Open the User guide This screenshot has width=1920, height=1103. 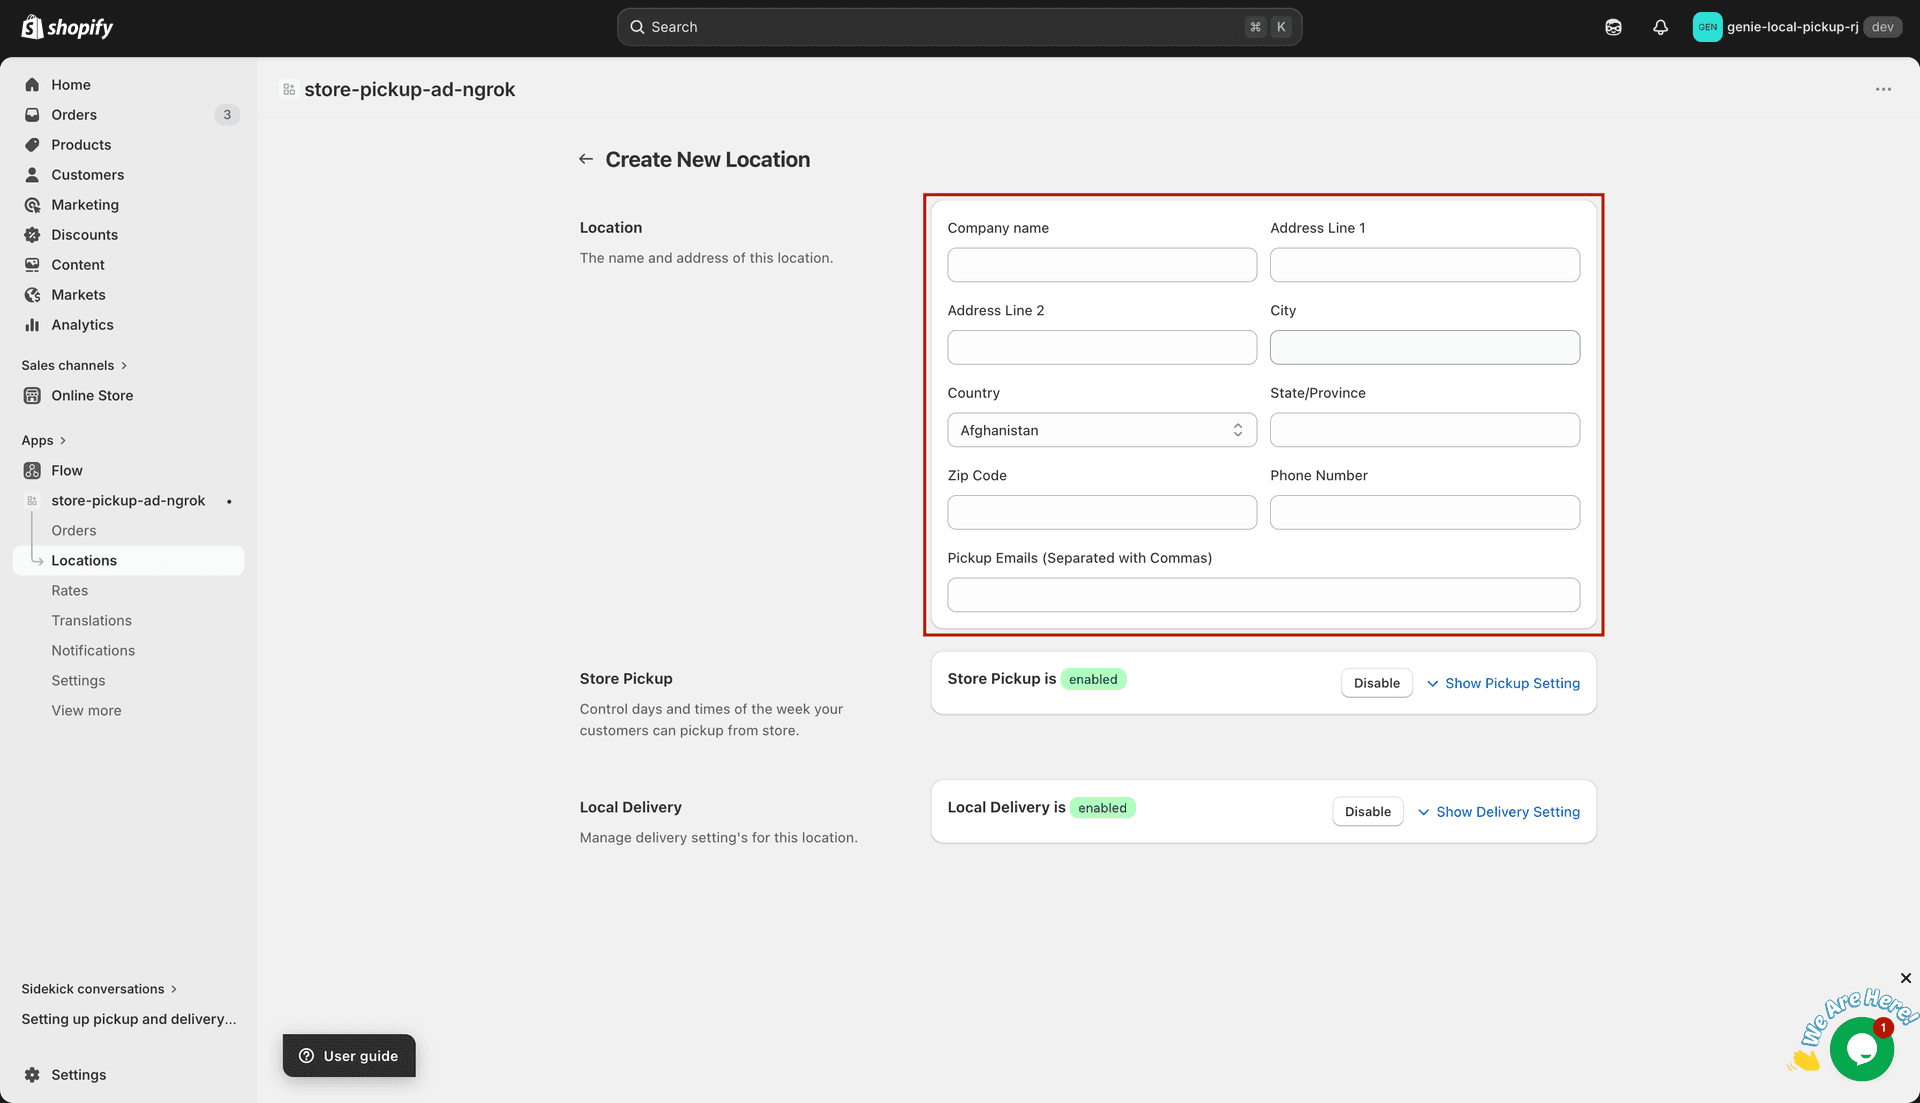(348, 1055)
